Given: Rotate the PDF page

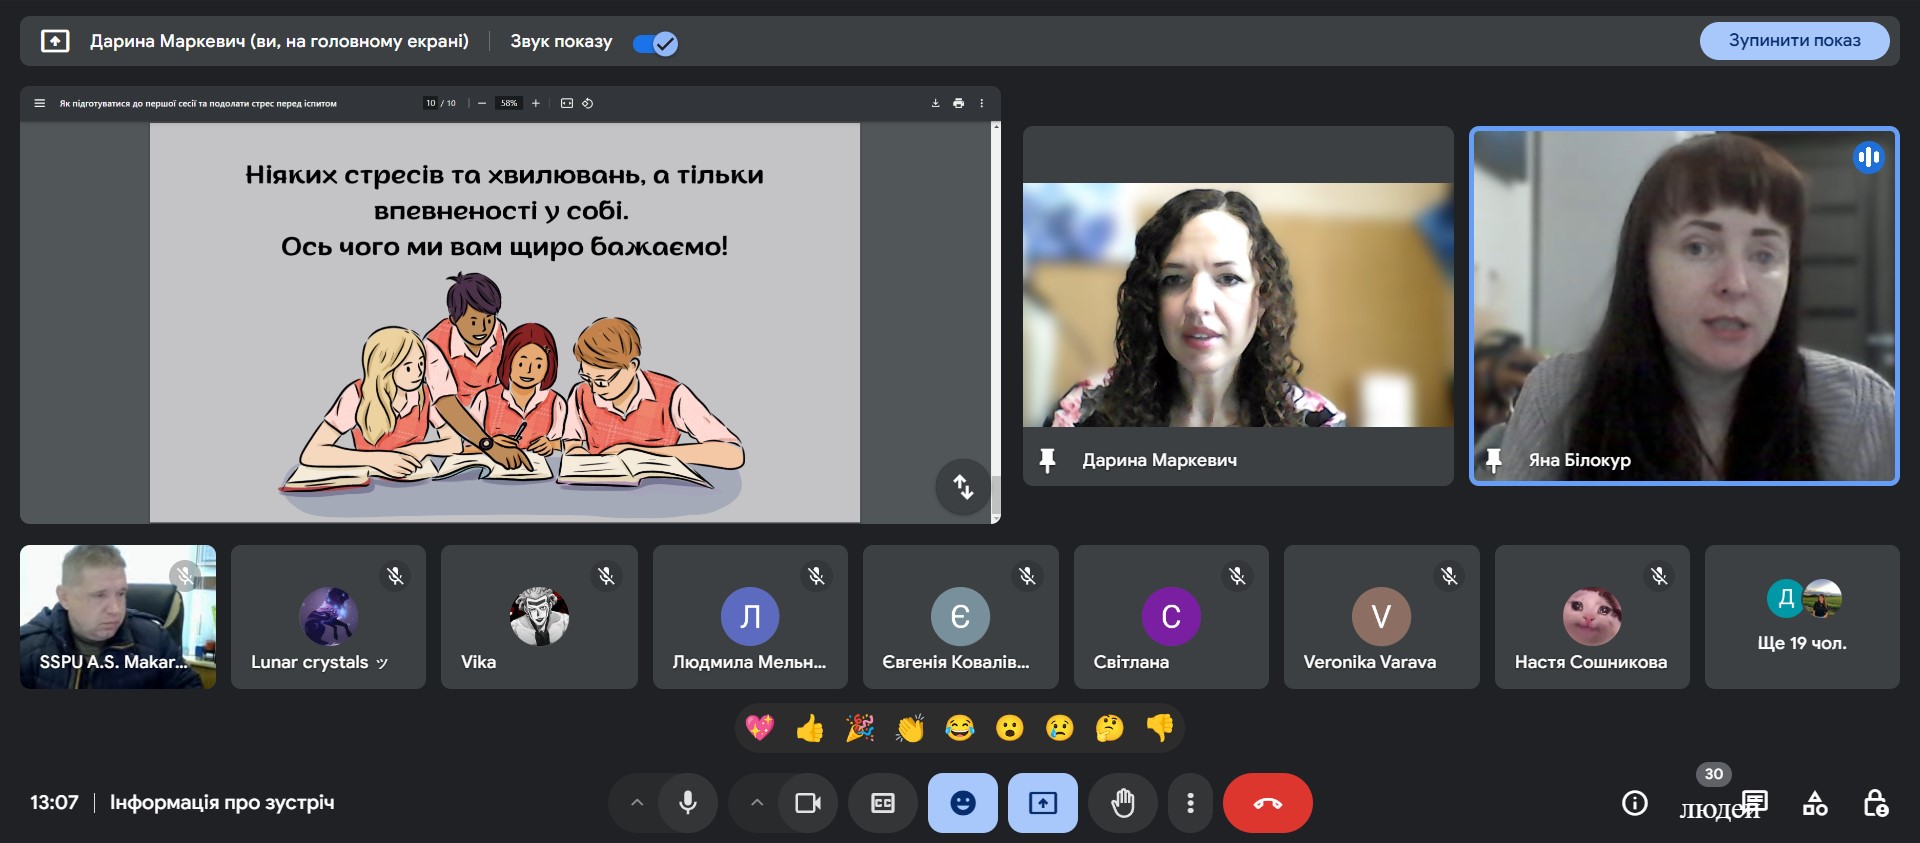Looking at the screenshot, I should click(x=588, y=103).
